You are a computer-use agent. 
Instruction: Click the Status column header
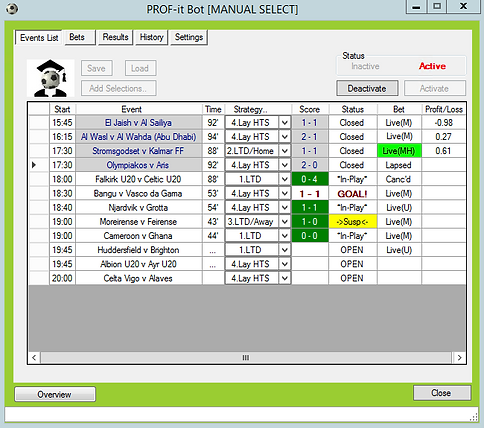[x=353, y=109]
